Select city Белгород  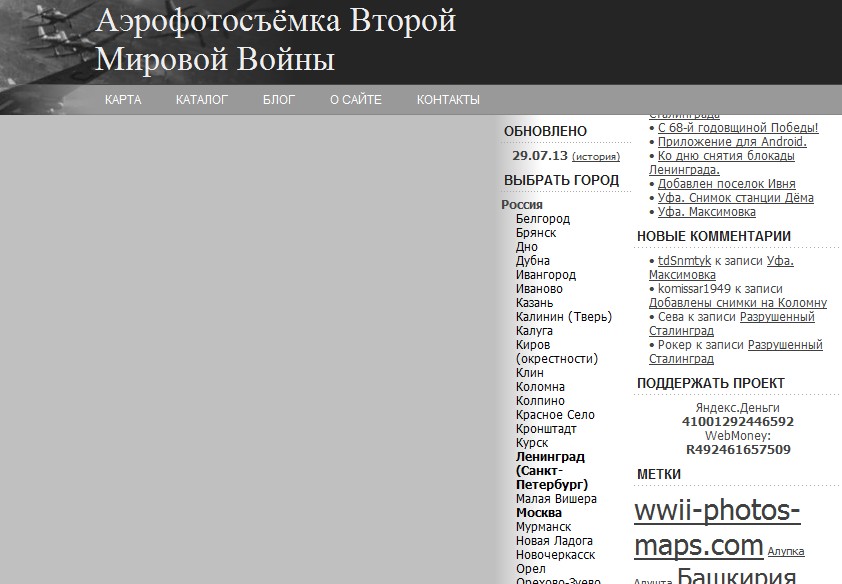pyautogui.click(x=542, y=218)
